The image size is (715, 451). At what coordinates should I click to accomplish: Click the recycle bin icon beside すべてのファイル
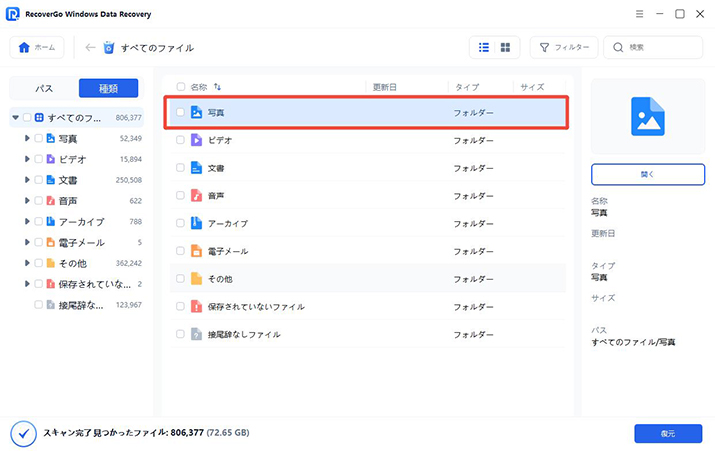pos(109,47)
